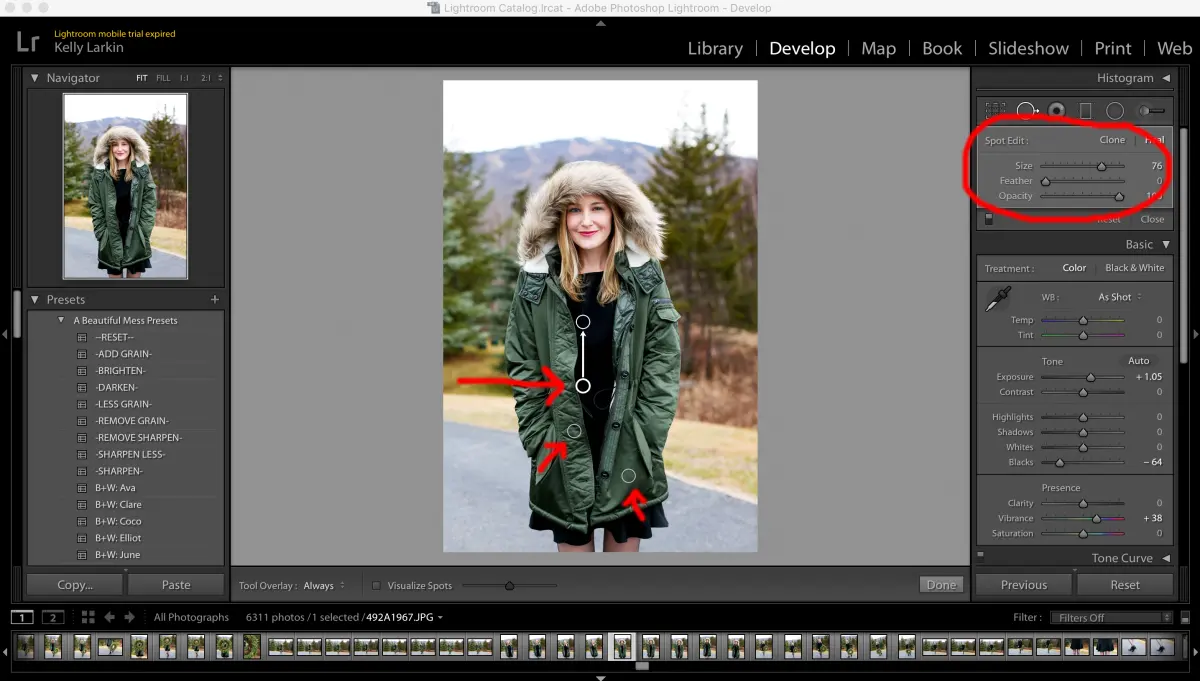Switch to the Library module
Screen dimensions: 1200x681
(715, 48)
